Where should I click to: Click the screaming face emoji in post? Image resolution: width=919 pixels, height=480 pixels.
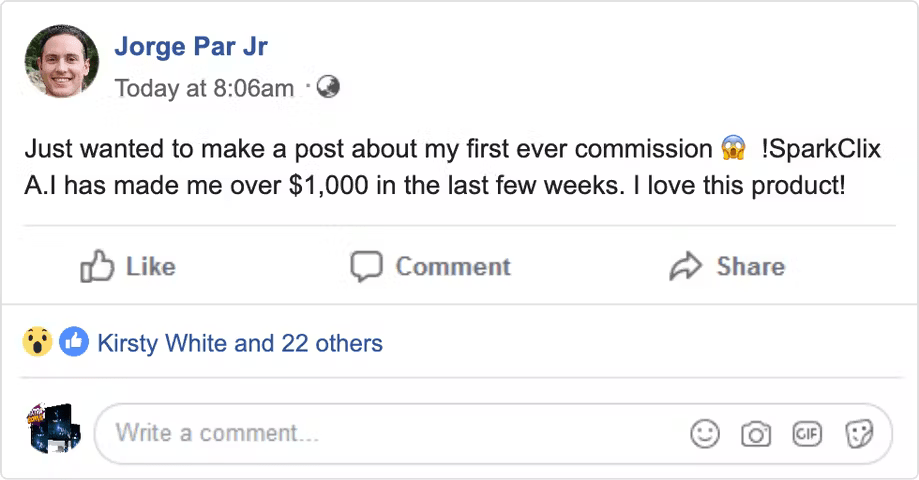click(733, 150)
